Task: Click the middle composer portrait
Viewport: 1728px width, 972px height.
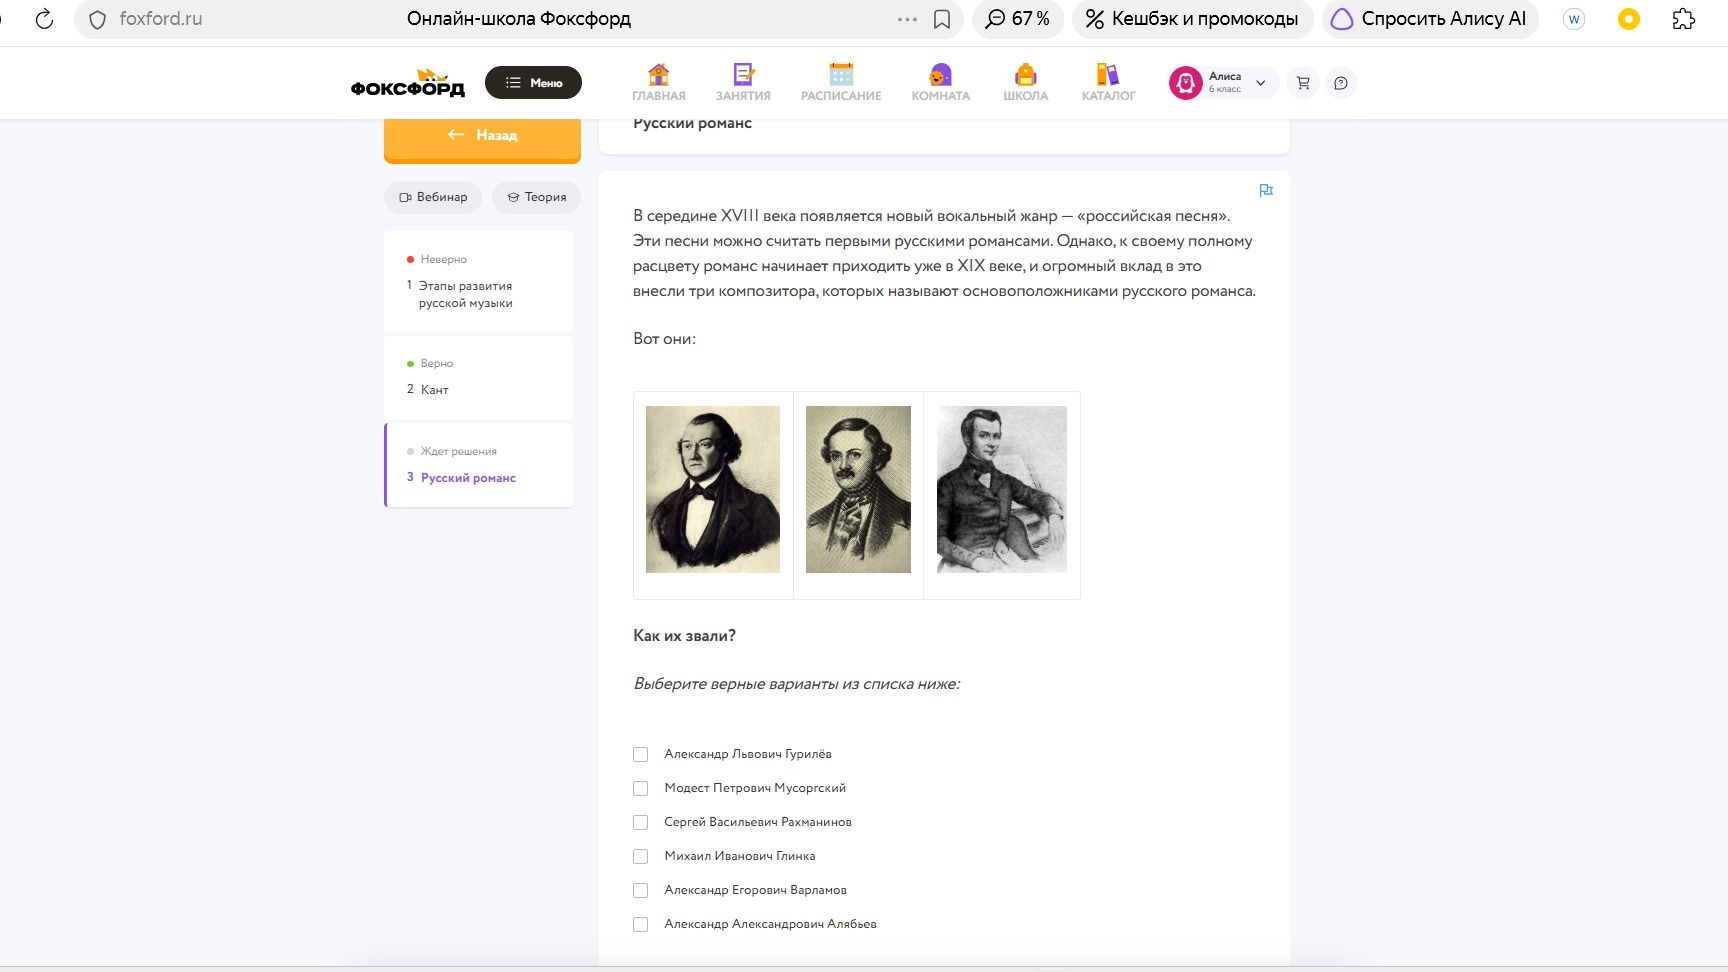Action: 858,489
